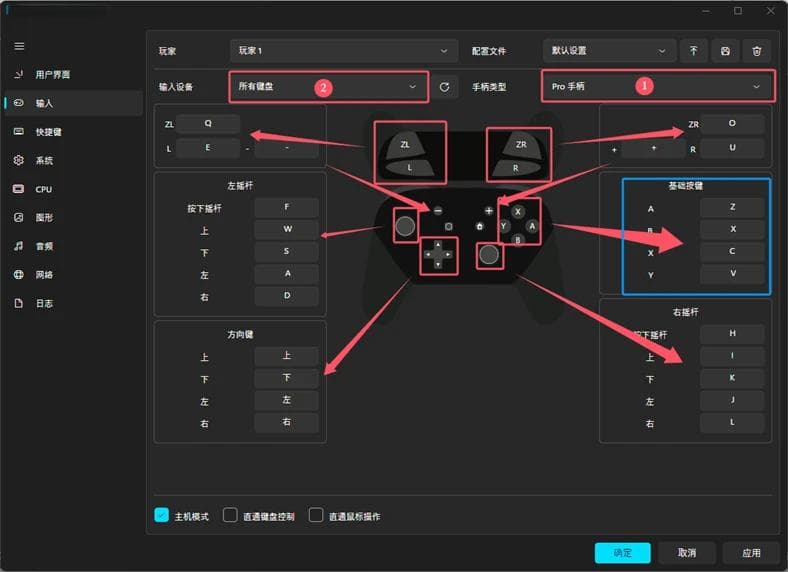Viewport: 788px width, 572px height.
Task: Open the Pro 手柄 controller type dropdown
Action: 658,86
